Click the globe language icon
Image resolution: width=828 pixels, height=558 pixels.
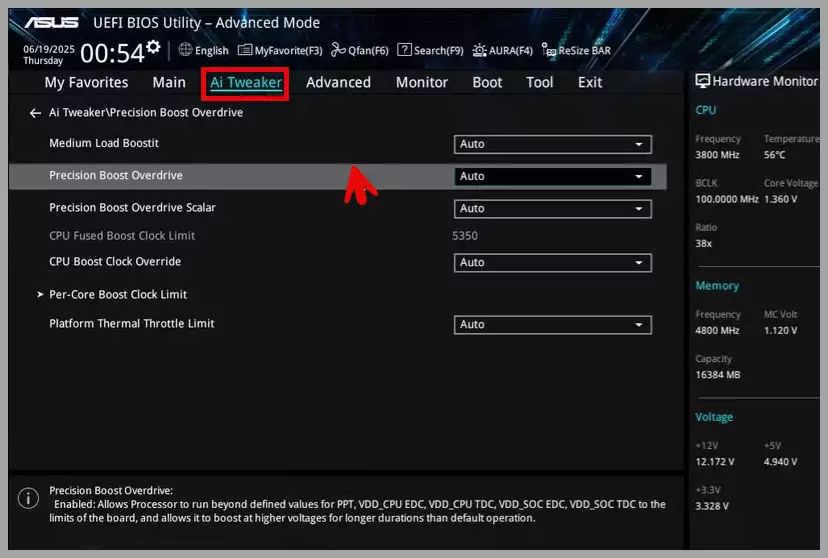coord(185,50)
